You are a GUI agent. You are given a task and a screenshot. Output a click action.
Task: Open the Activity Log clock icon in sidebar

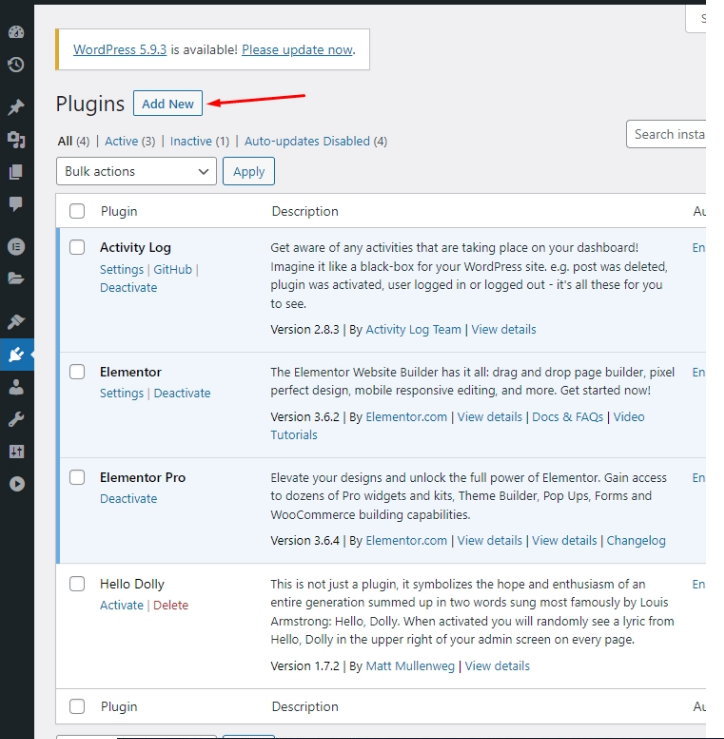(16, 65)
